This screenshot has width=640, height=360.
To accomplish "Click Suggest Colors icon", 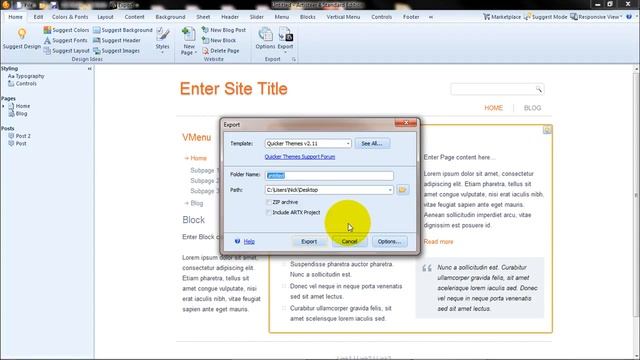I will (x=47, y=30).
